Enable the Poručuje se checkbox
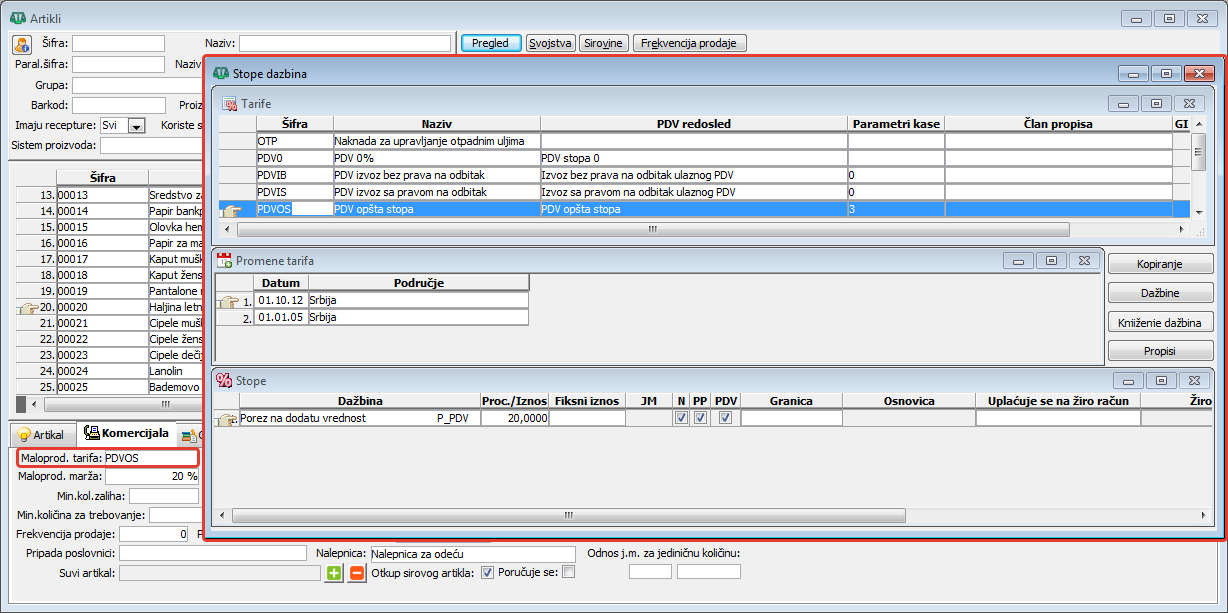 (x=569, y=573)
